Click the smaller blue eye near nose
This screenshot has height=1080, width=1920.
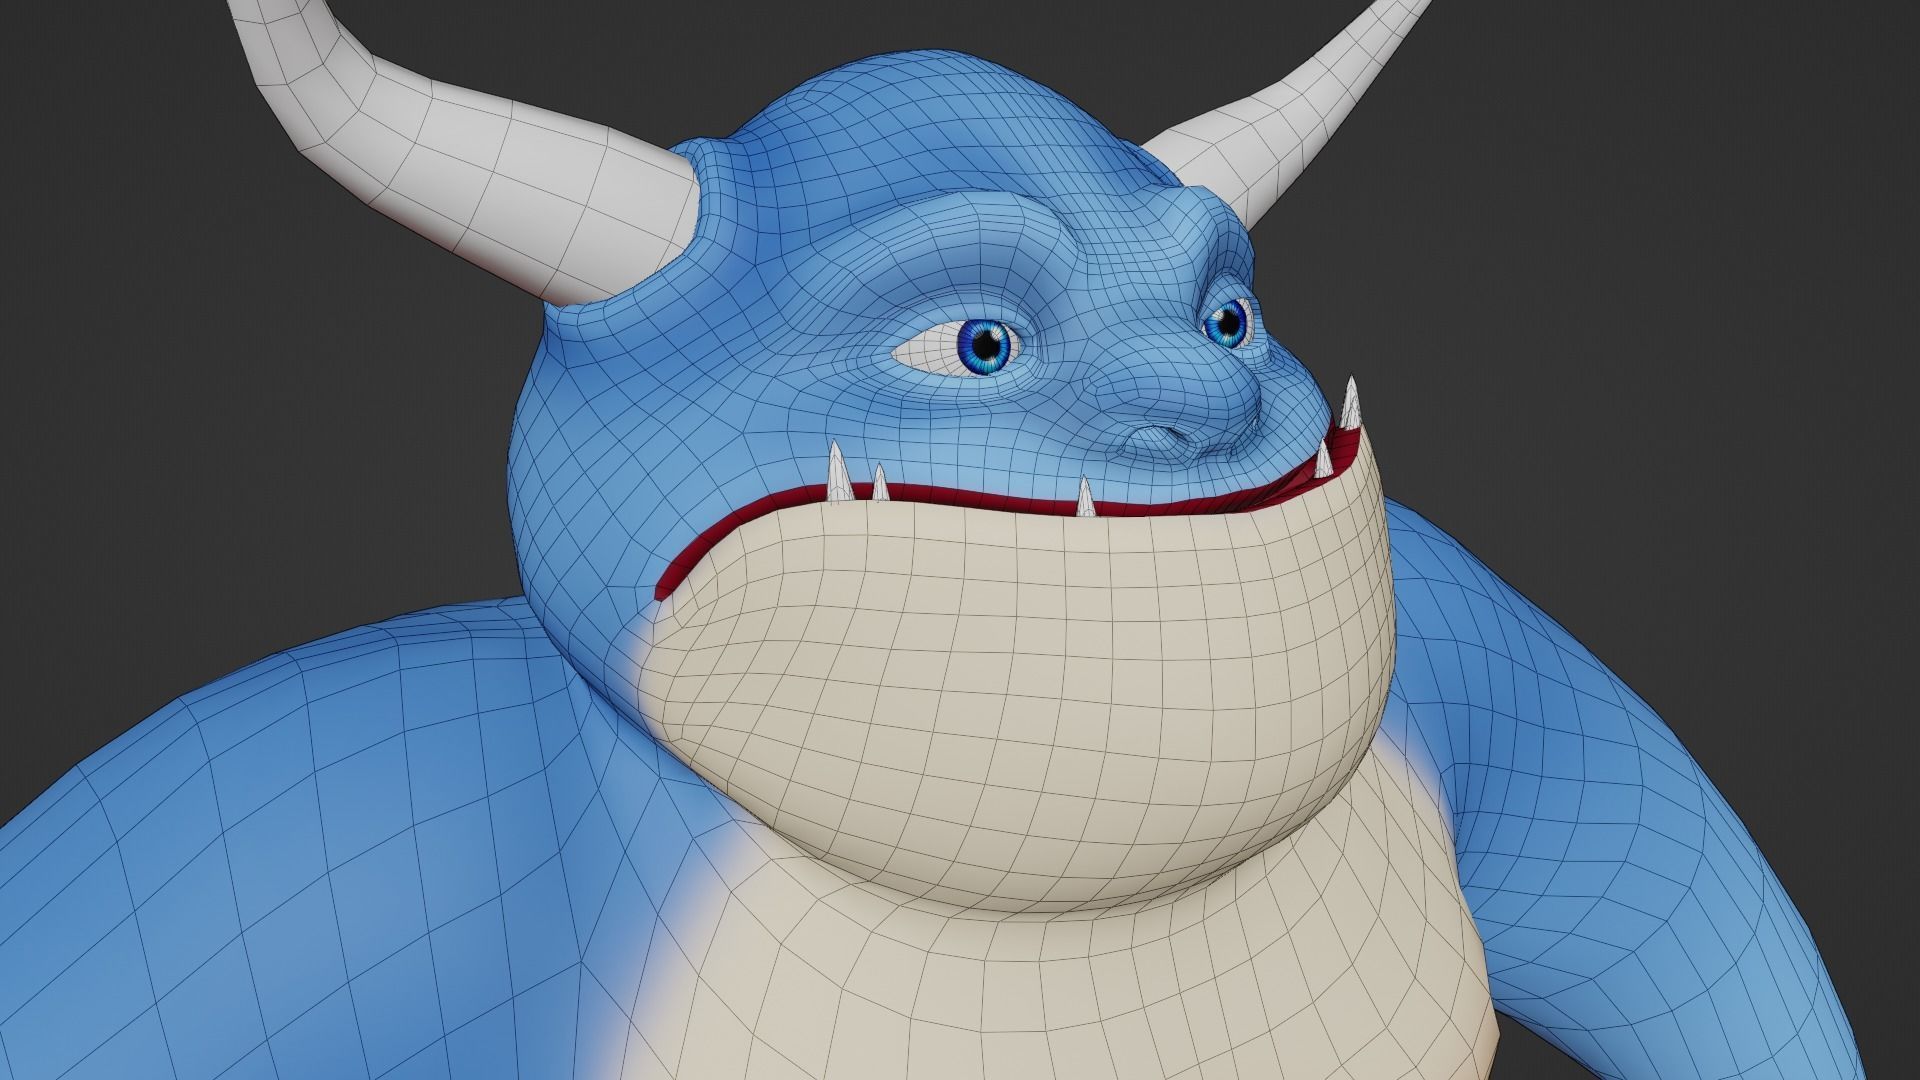1227,323
